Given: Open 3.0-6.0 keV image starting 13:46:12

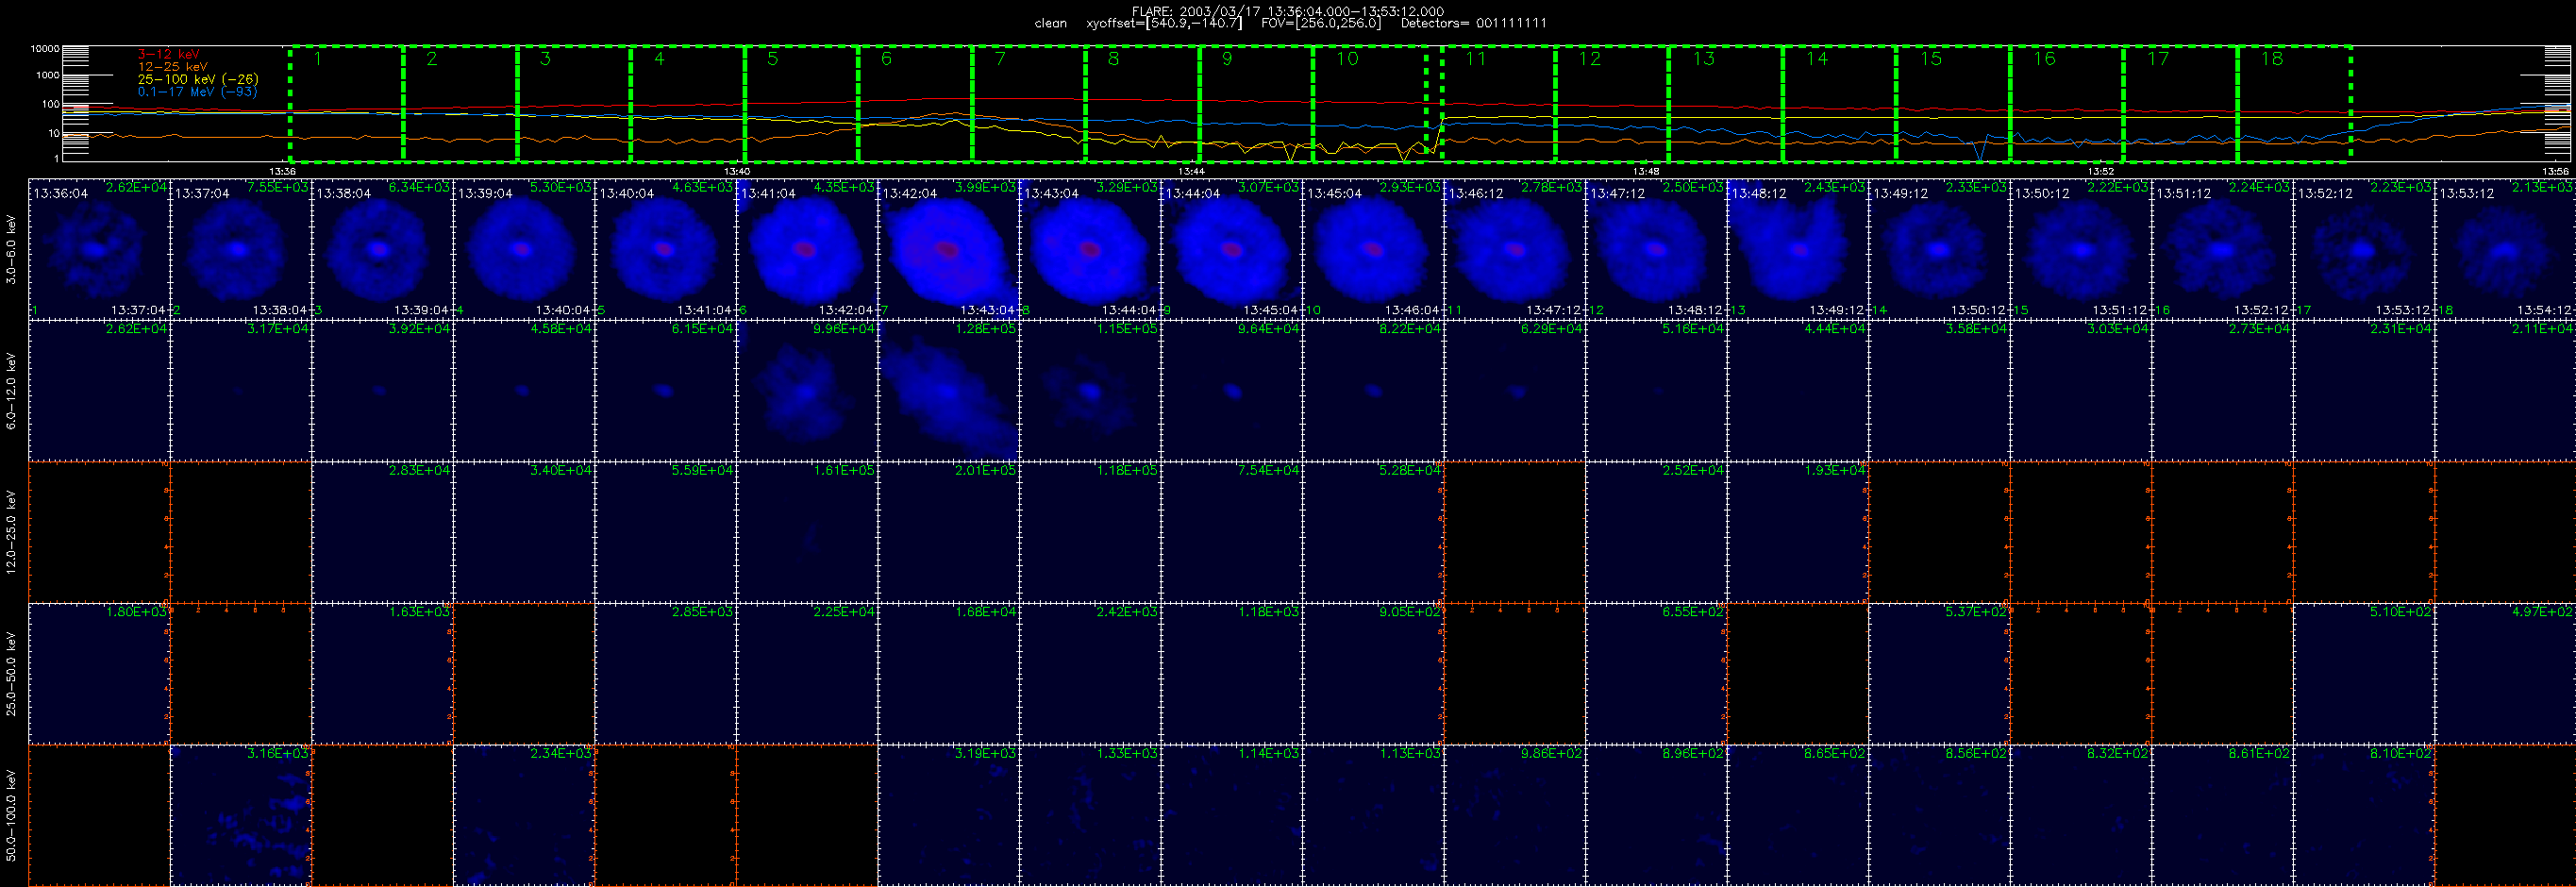Looking at the screenshot, I should pyautogui.click(x=1514, y=249).
